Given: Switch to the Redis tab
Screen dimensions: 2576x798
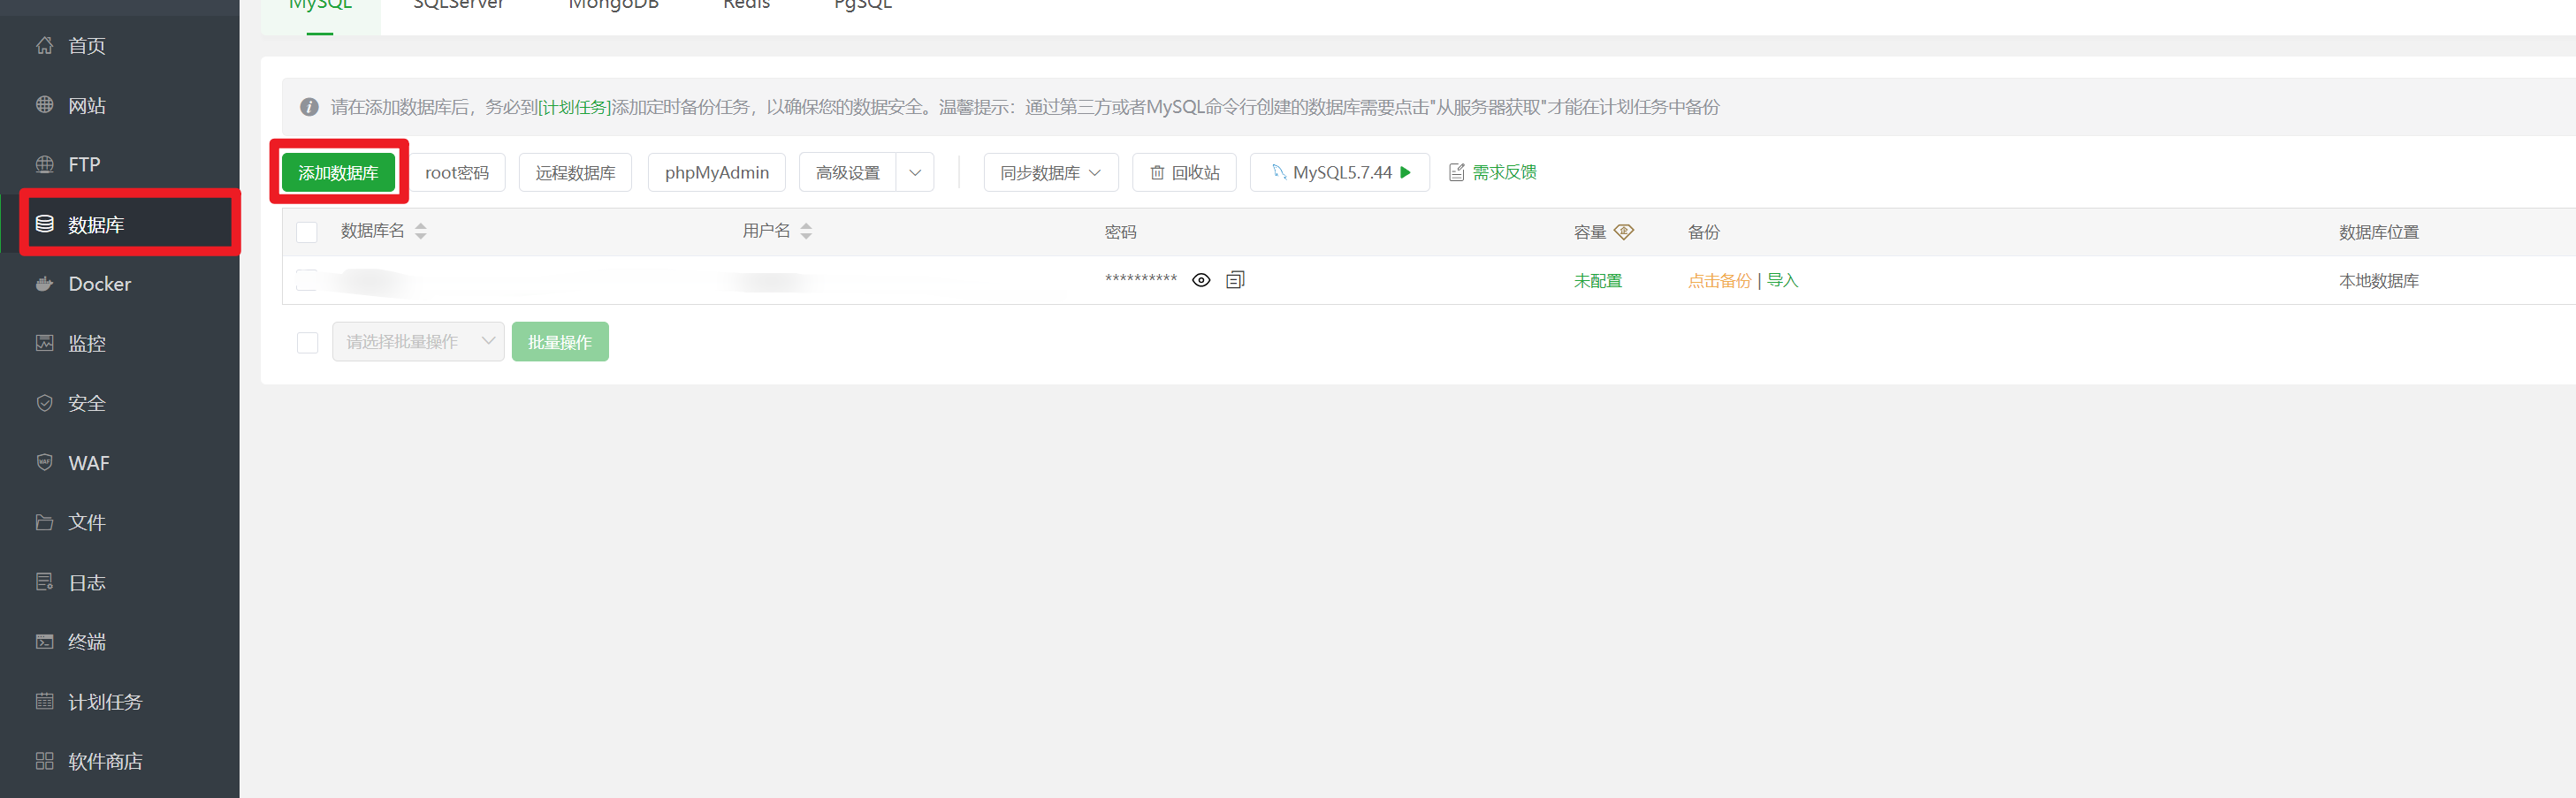Looking at the screenshot, I should click(x=746, y=8).
